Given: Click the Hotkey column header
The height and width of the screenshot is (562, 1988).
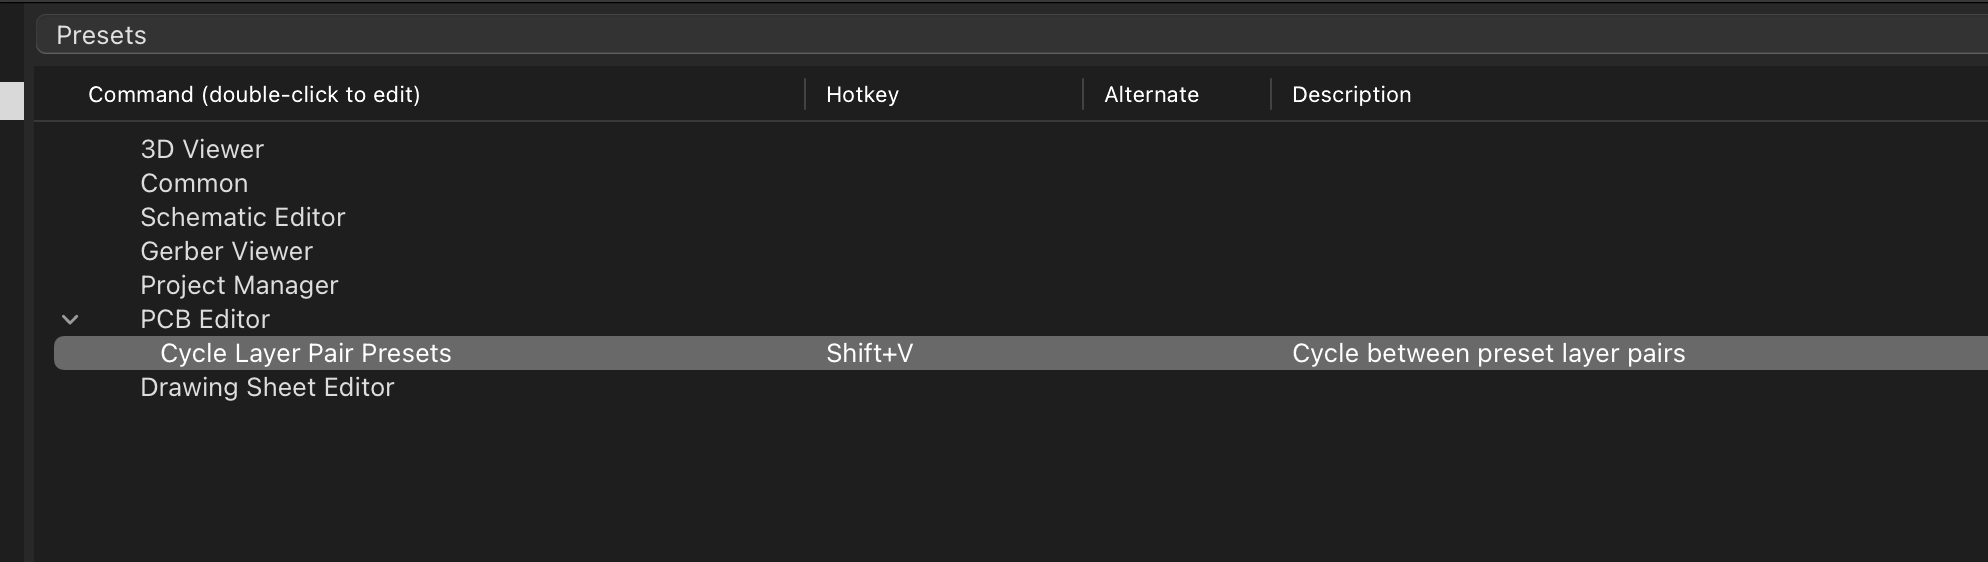Looking at the screenshot, I should click(x=862, y=94).
